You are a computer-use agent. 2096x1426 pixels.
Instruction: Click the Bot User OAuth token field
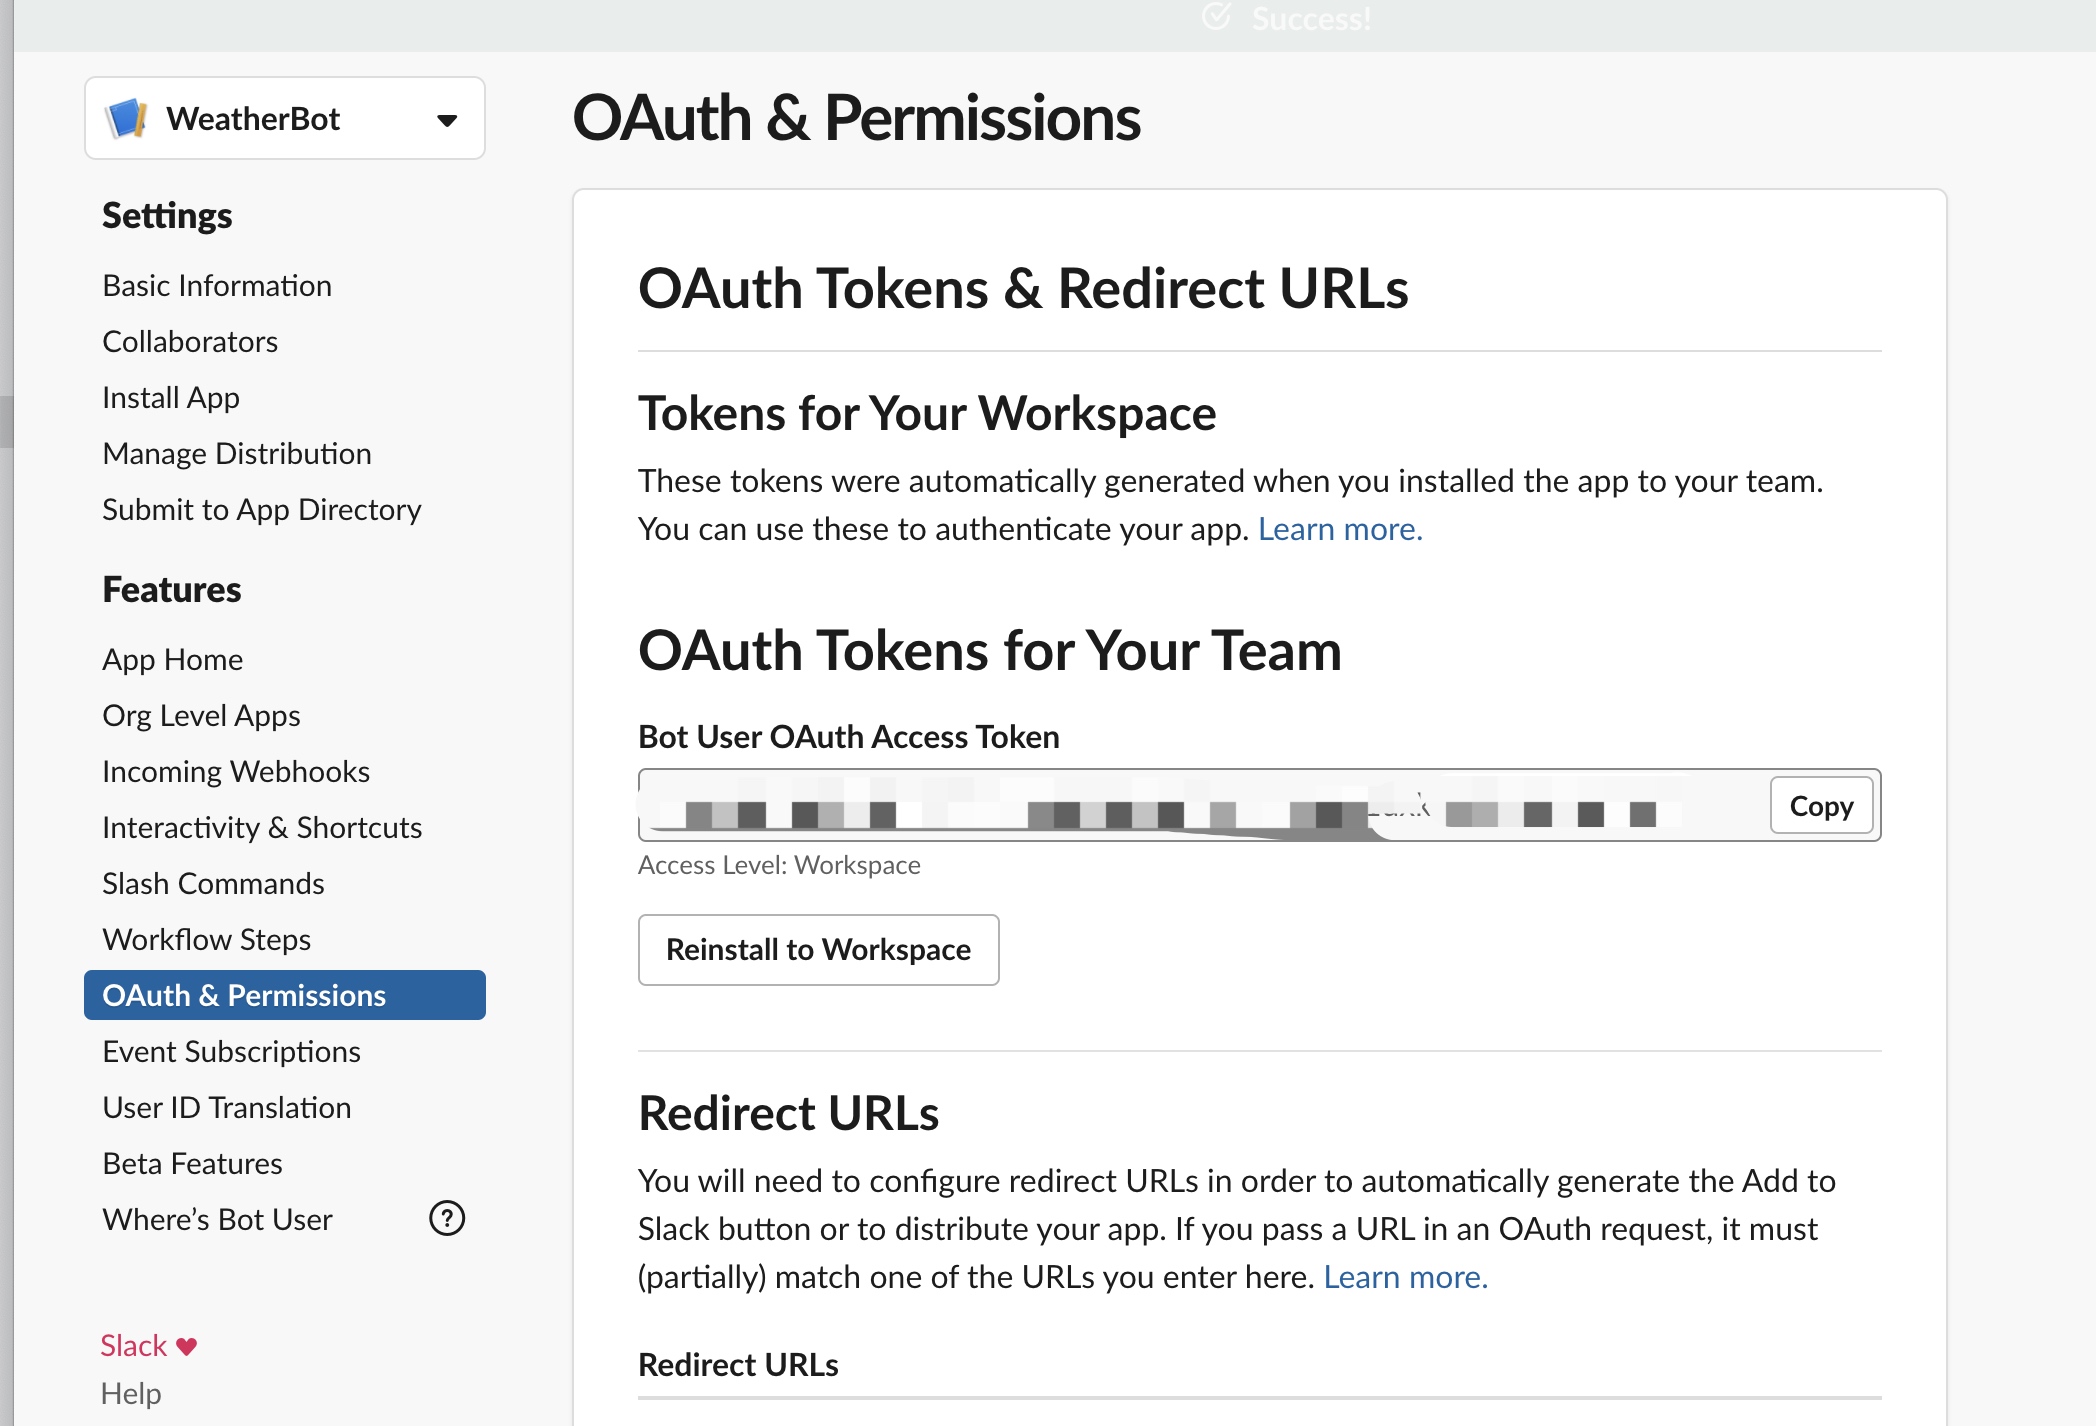point(1200,806)
